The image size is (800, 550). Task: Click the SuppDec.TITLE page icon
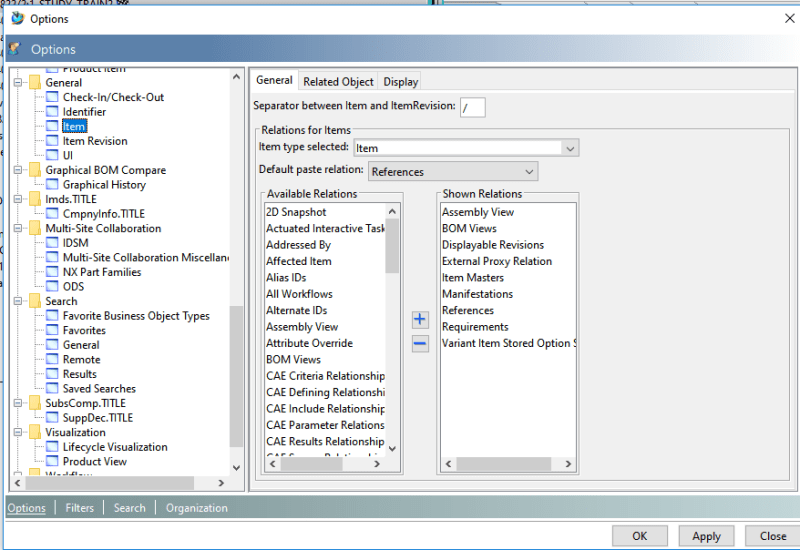[52, 417]
